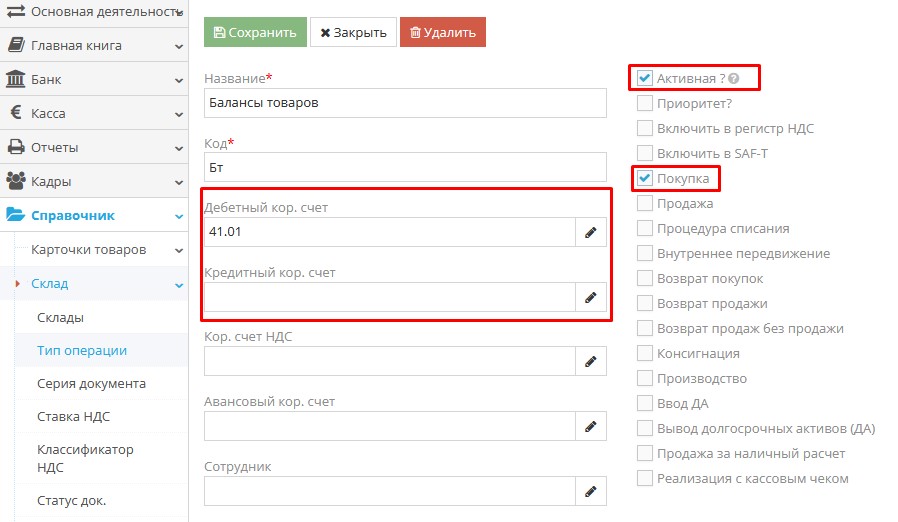Click the Банк building icon
898x522 pixels.
click(16, 79)
